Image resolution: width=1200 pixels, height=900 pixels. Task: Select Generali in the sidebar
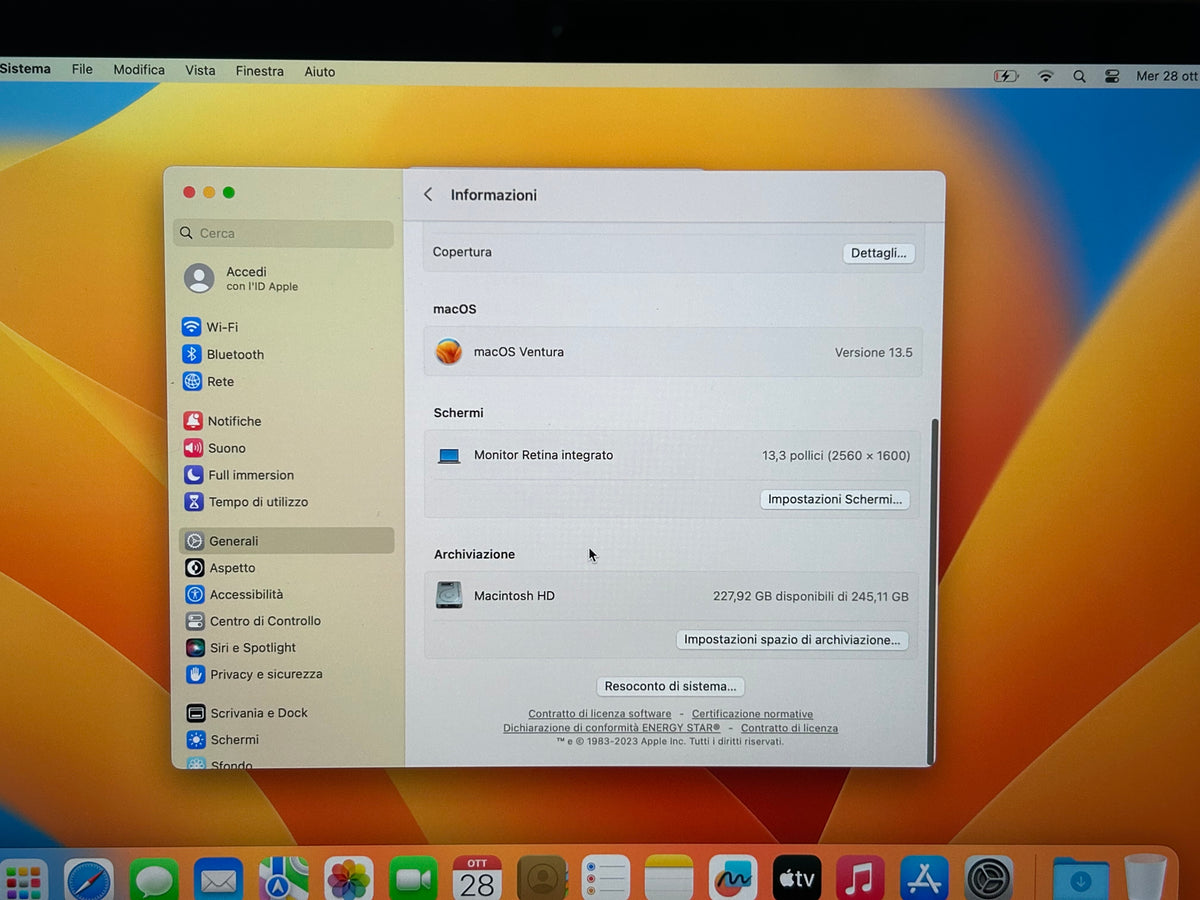[x=286, y=541]
